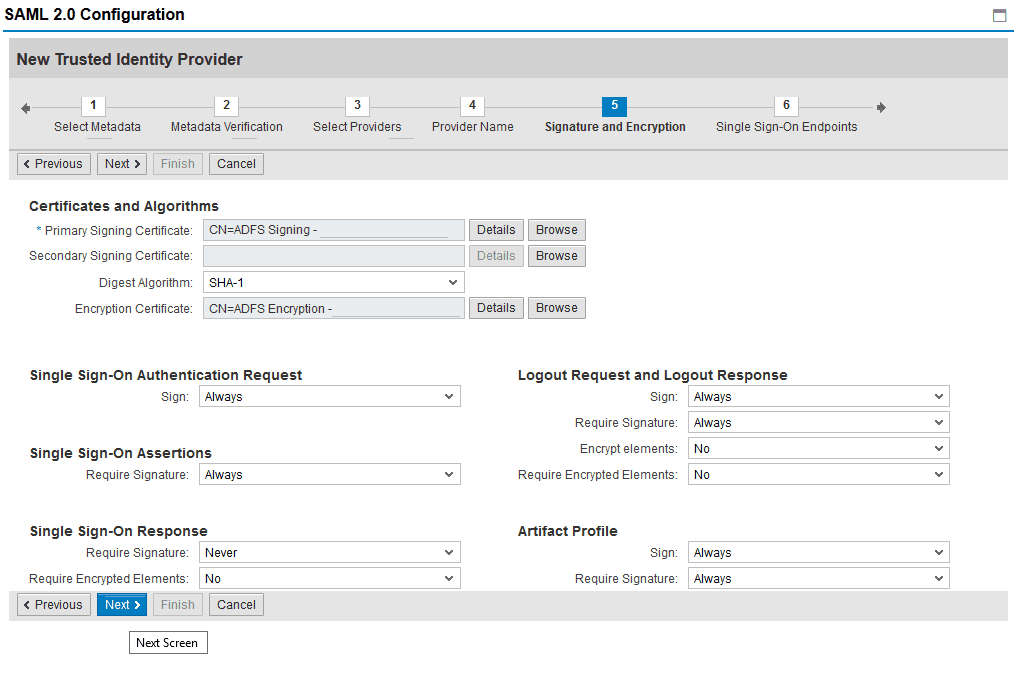1019x684 pixels.
Task: Click the bottom Cancel button
Action: point(236,605)
